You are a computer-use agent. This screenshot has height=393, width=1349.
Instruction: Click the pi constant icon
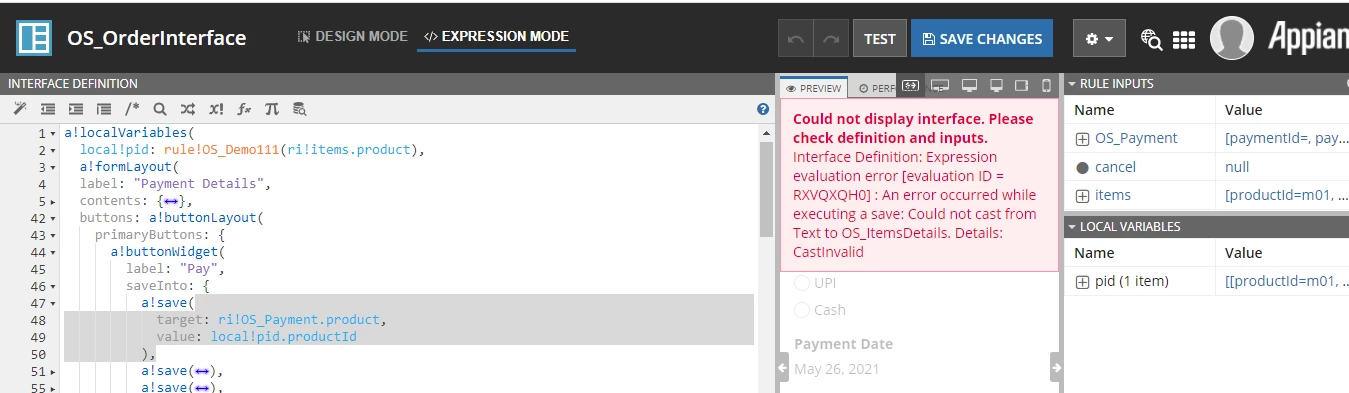(271, 109)
